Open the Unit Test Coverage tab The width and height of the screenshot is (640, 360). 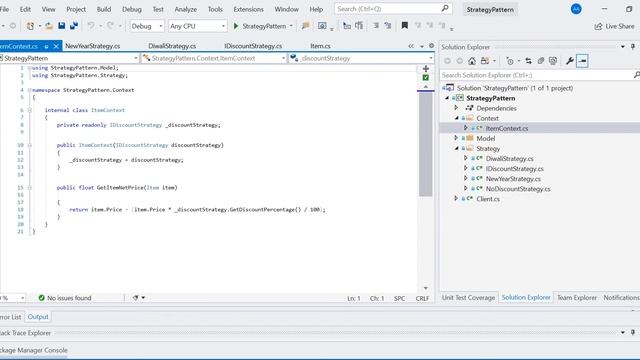click(x=468, y=298)
